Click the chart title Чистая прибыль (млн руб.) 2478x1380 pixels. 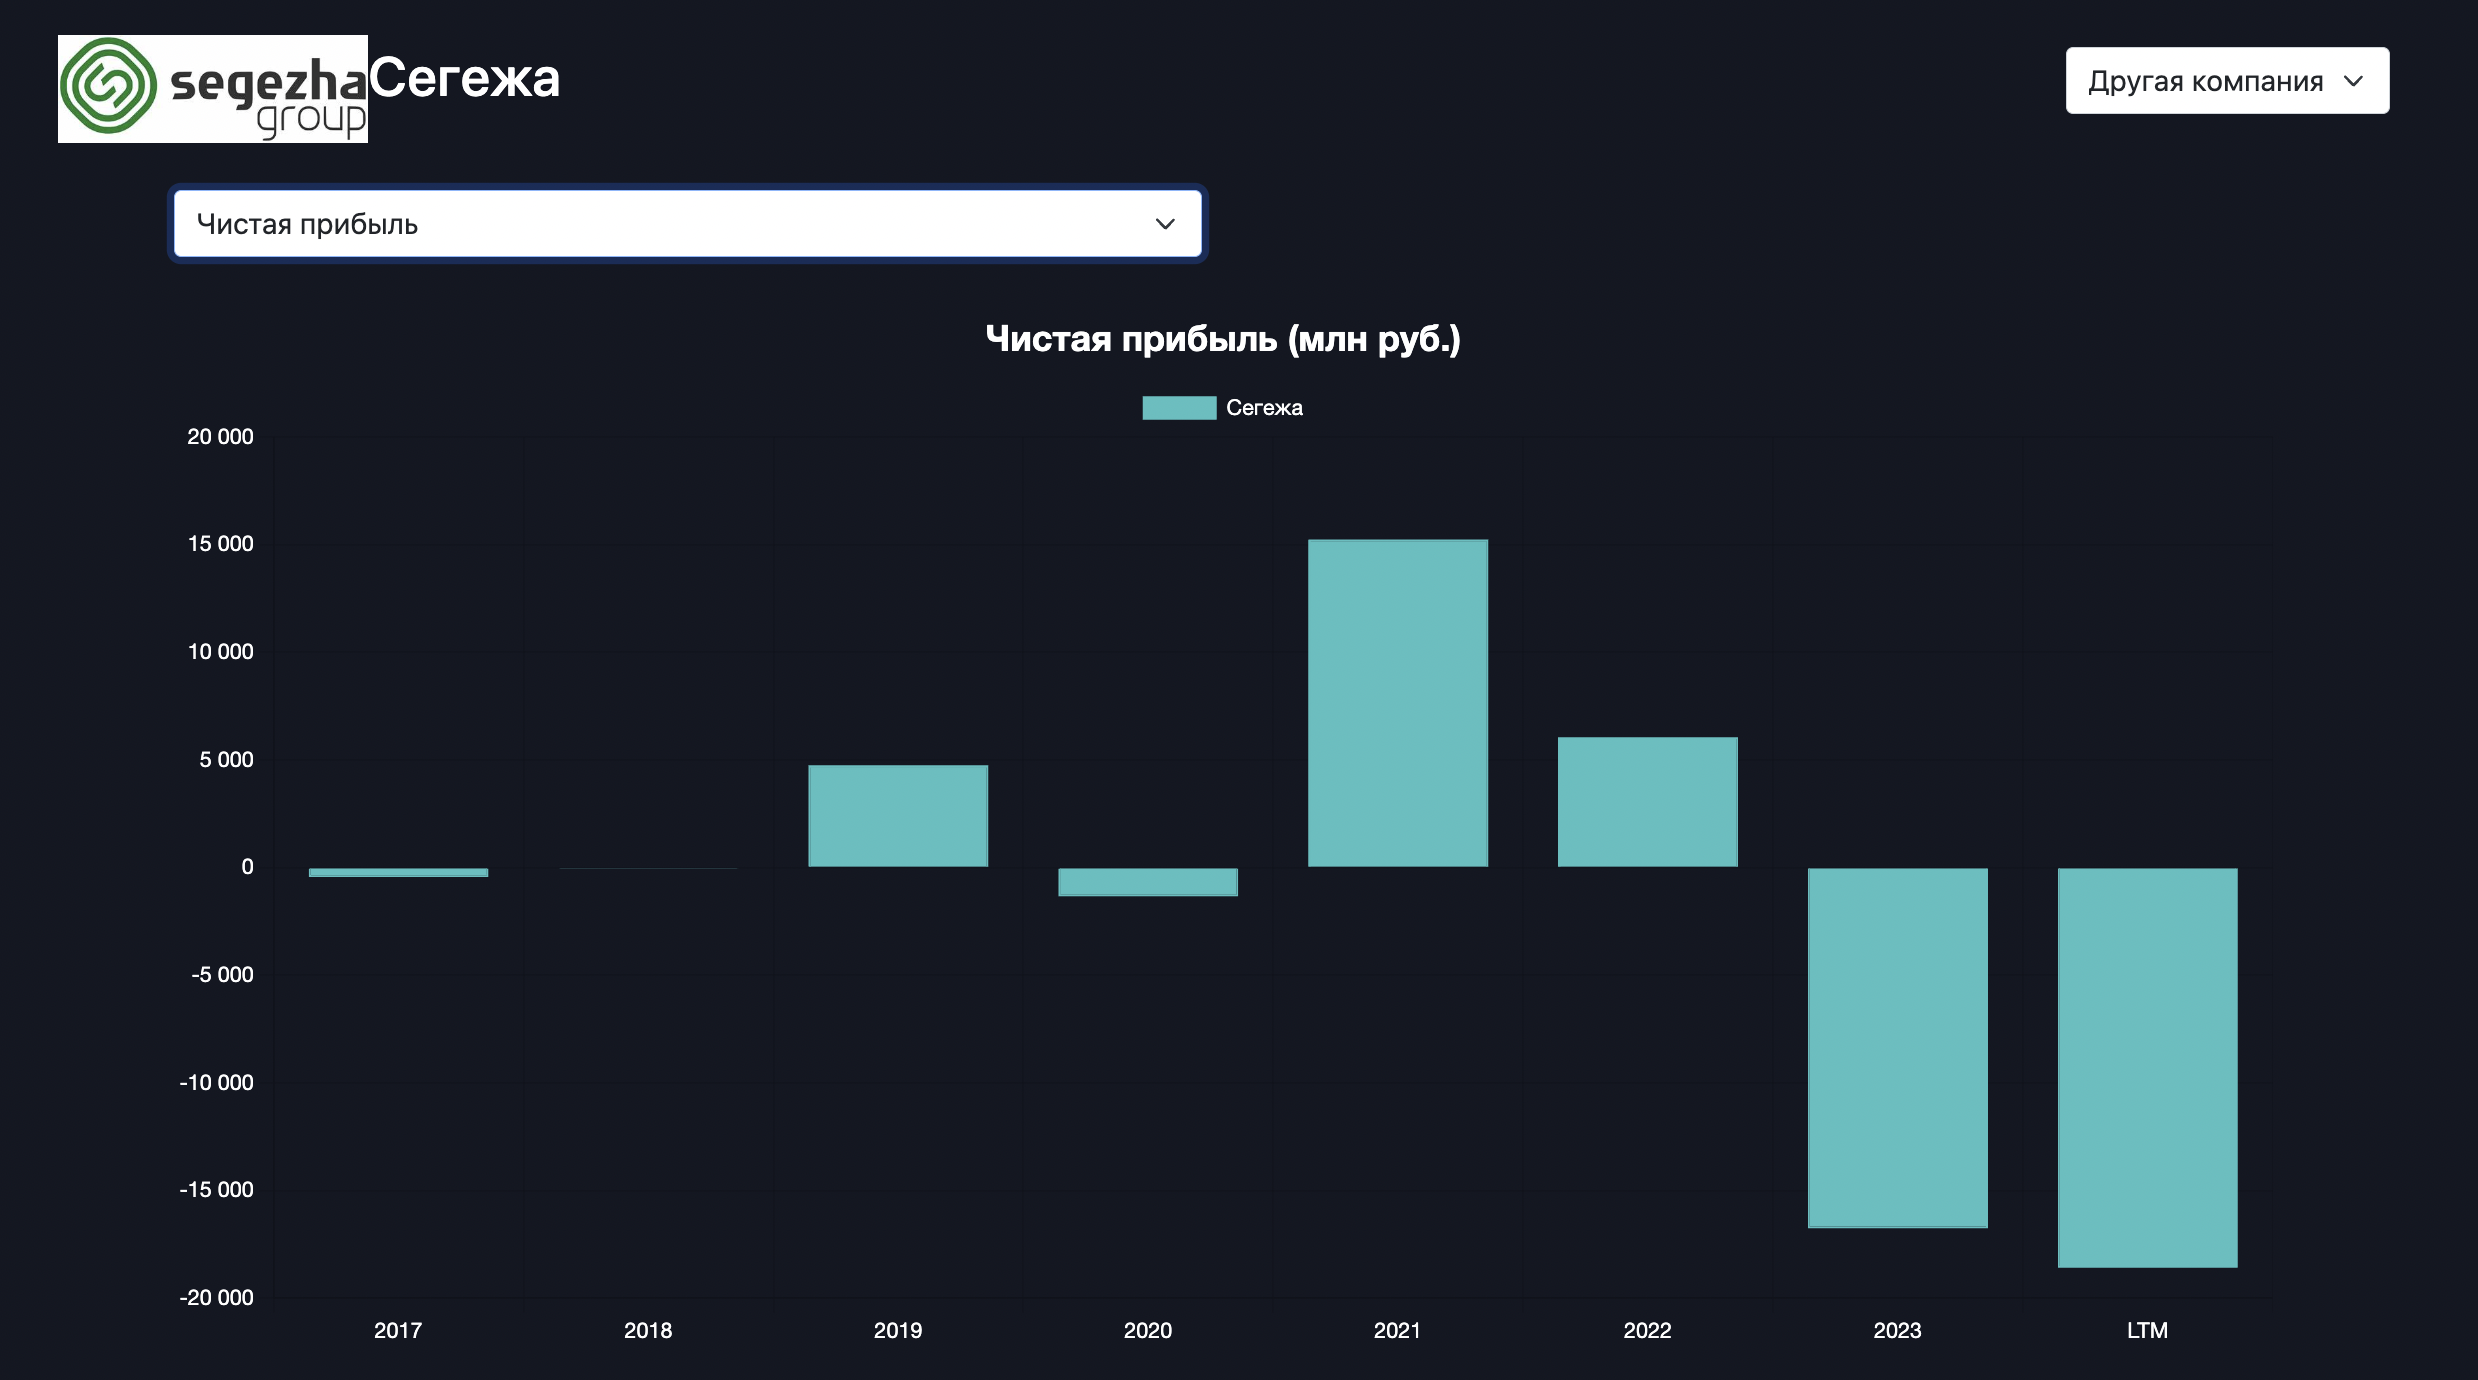coord(1223,339)
